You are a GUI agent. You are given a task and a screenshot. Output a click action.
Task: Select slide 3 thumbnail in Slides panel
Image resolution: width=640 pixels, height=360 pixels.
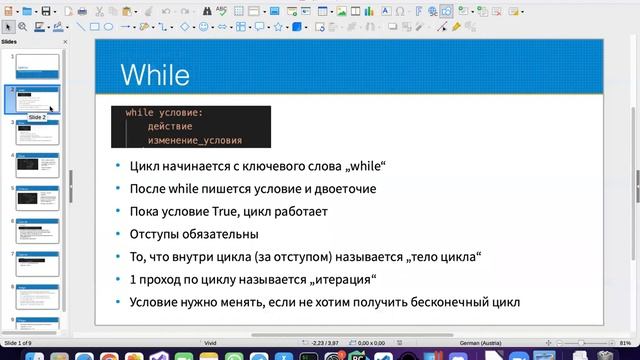coord(37,132)
